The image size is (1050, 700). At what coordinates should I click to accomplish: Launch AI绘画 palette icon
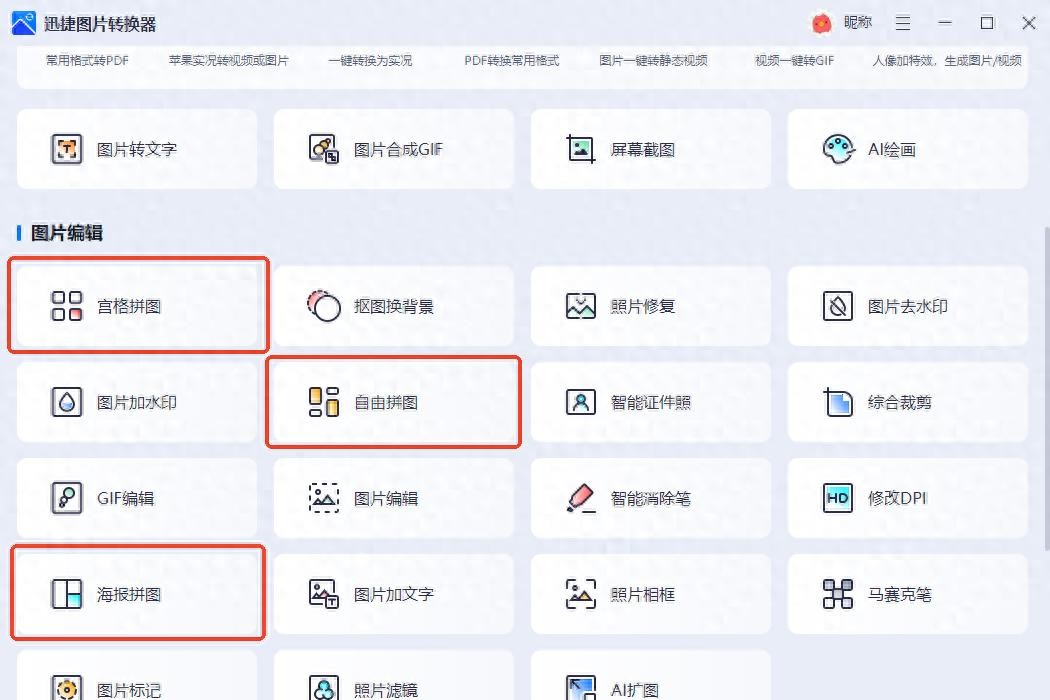pos(838,149)
